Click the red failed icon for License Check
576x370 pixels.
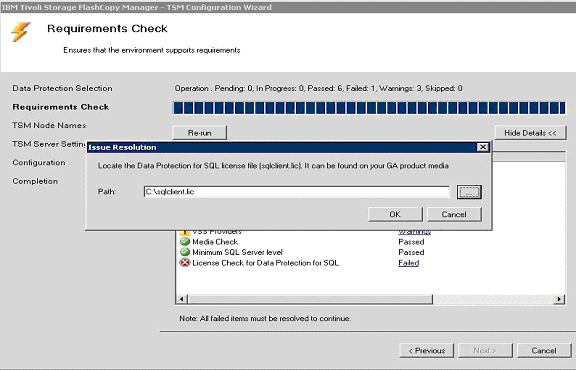(x=185, y=263)
